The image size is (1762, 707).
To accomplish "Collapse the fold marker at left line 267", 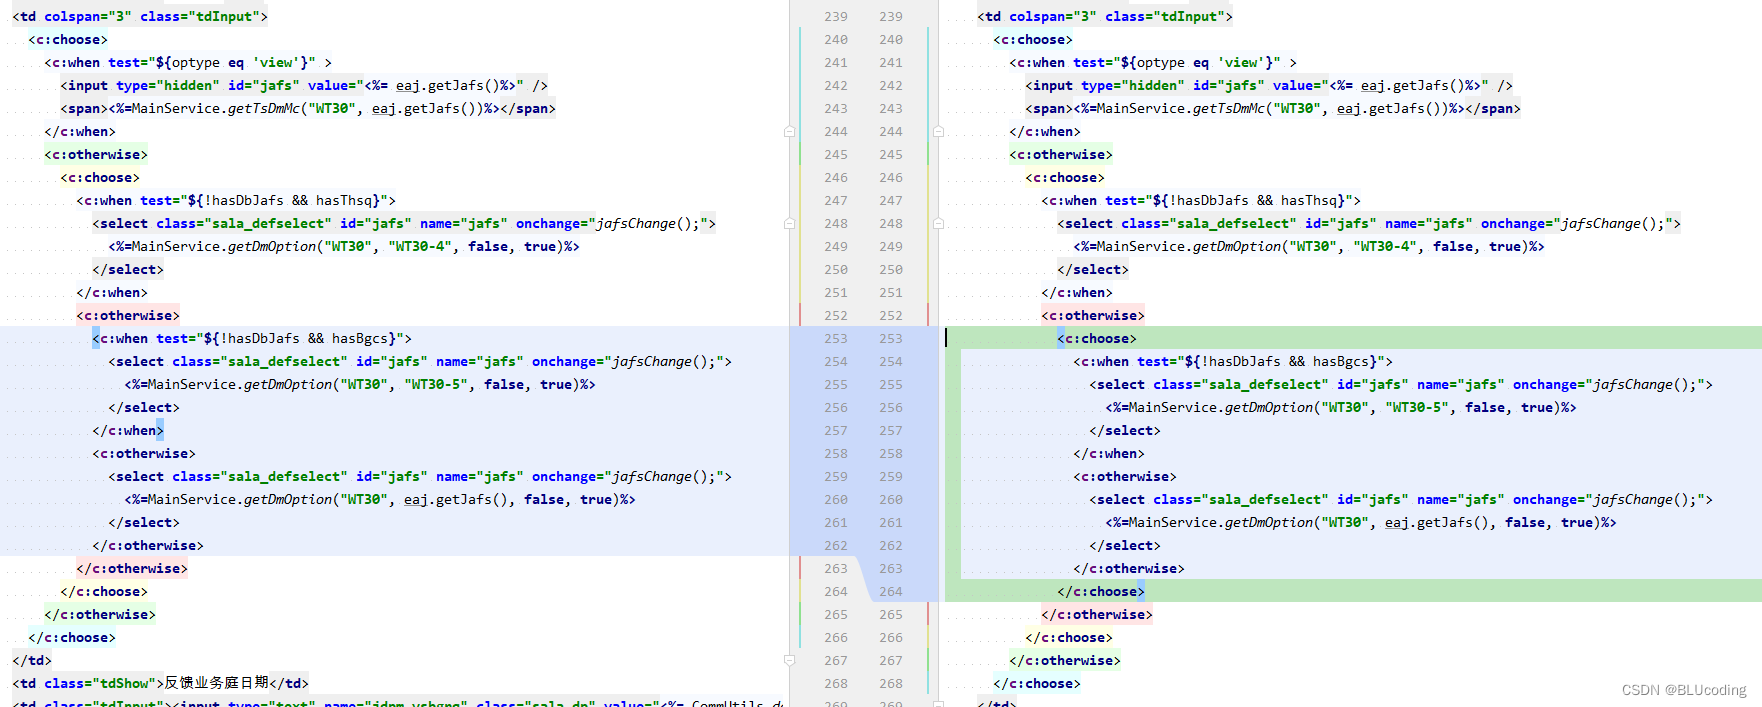I will pos(789,660).
